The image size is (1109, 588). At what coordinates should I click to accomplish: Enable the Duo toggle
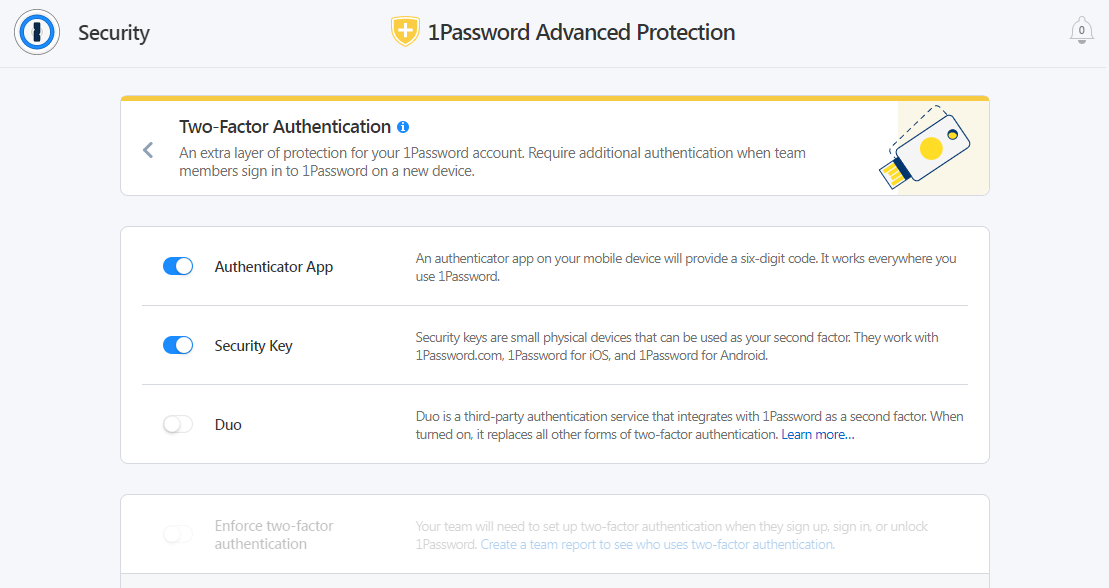tap(178, 425)
